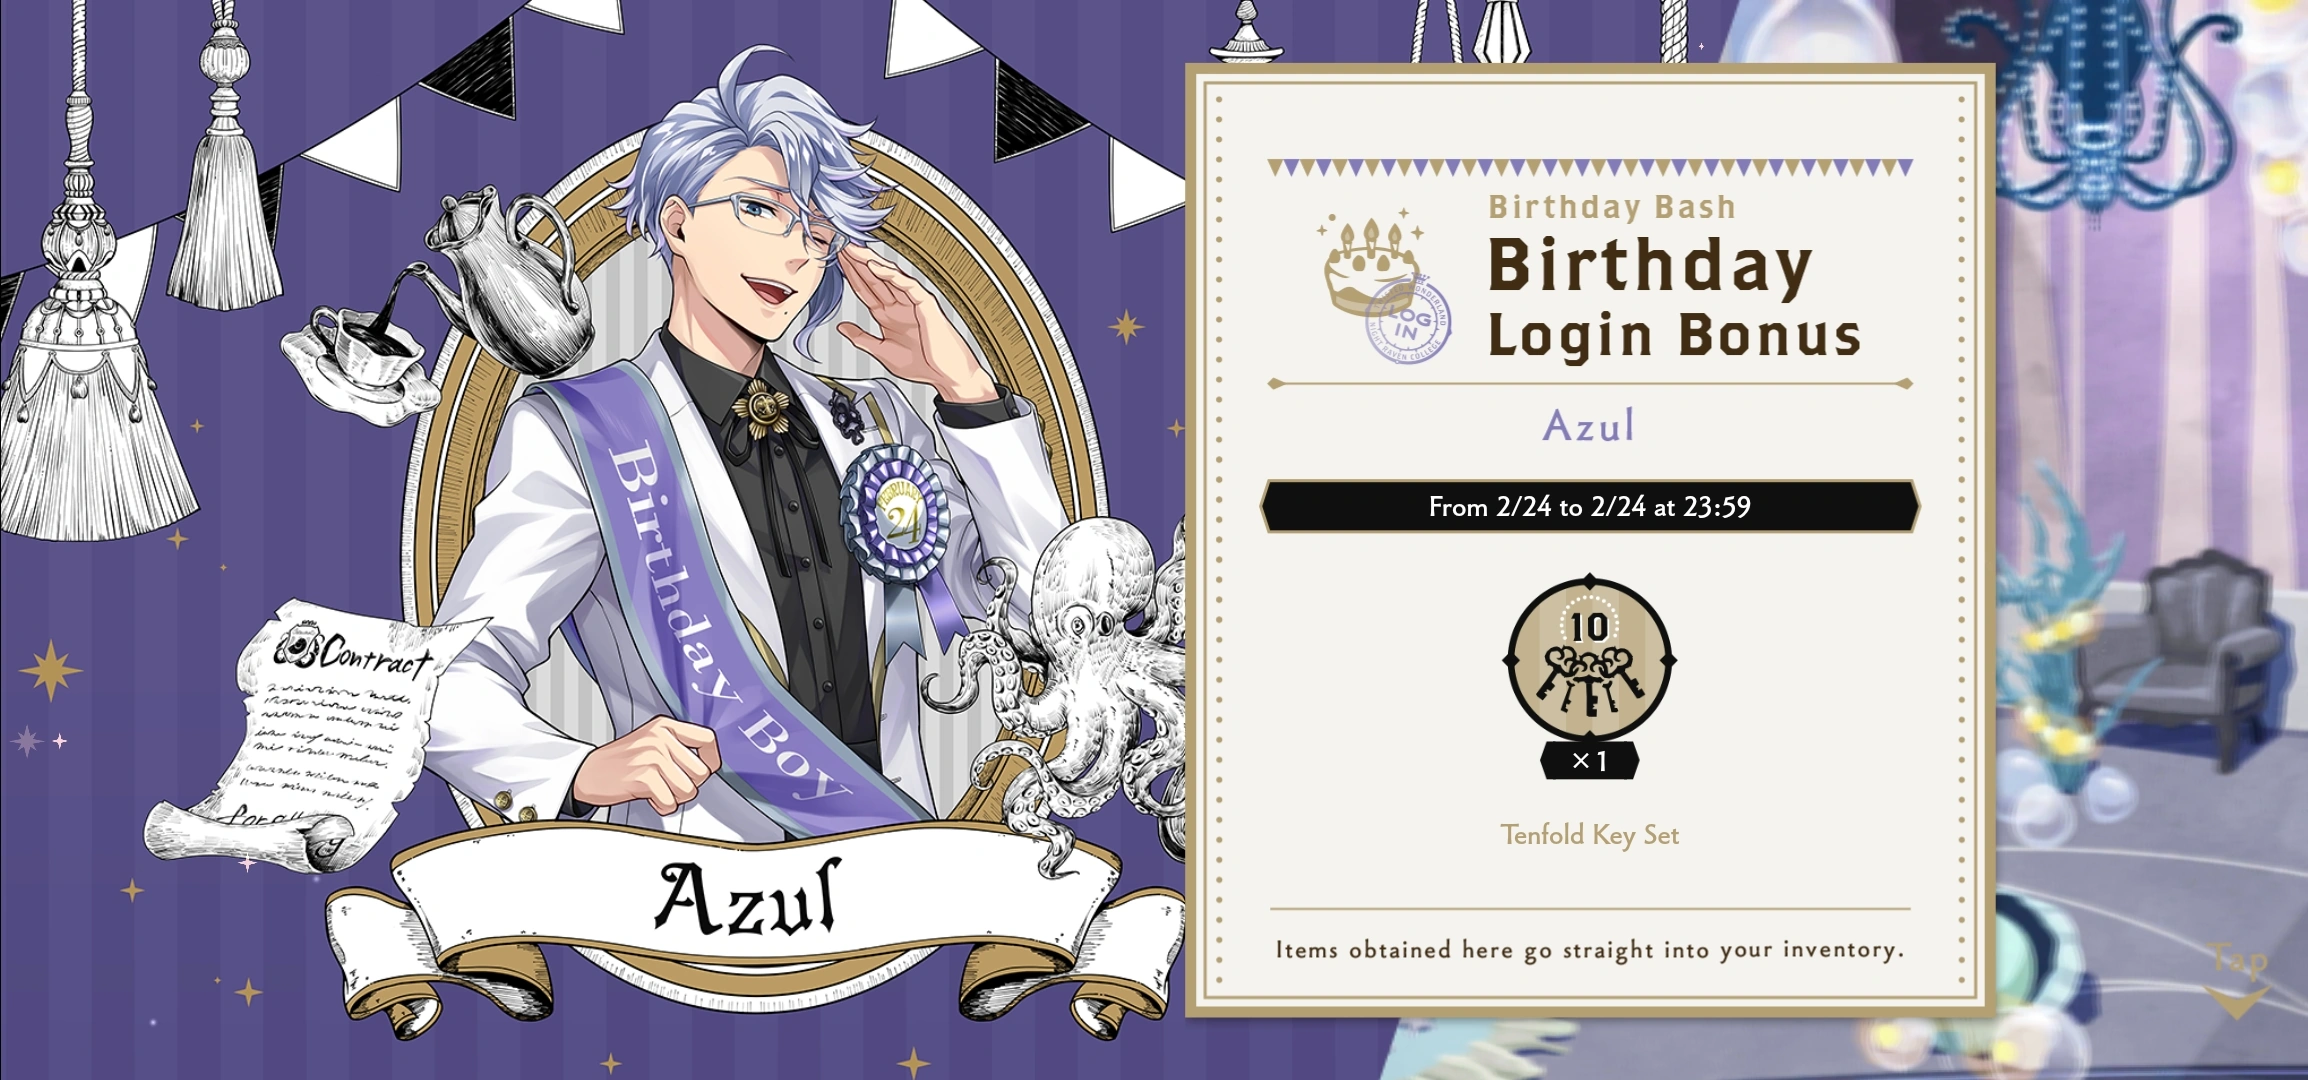Click the Tap arrow indicator to continue
2308x1080 pixels.
tap(2237, 981)
